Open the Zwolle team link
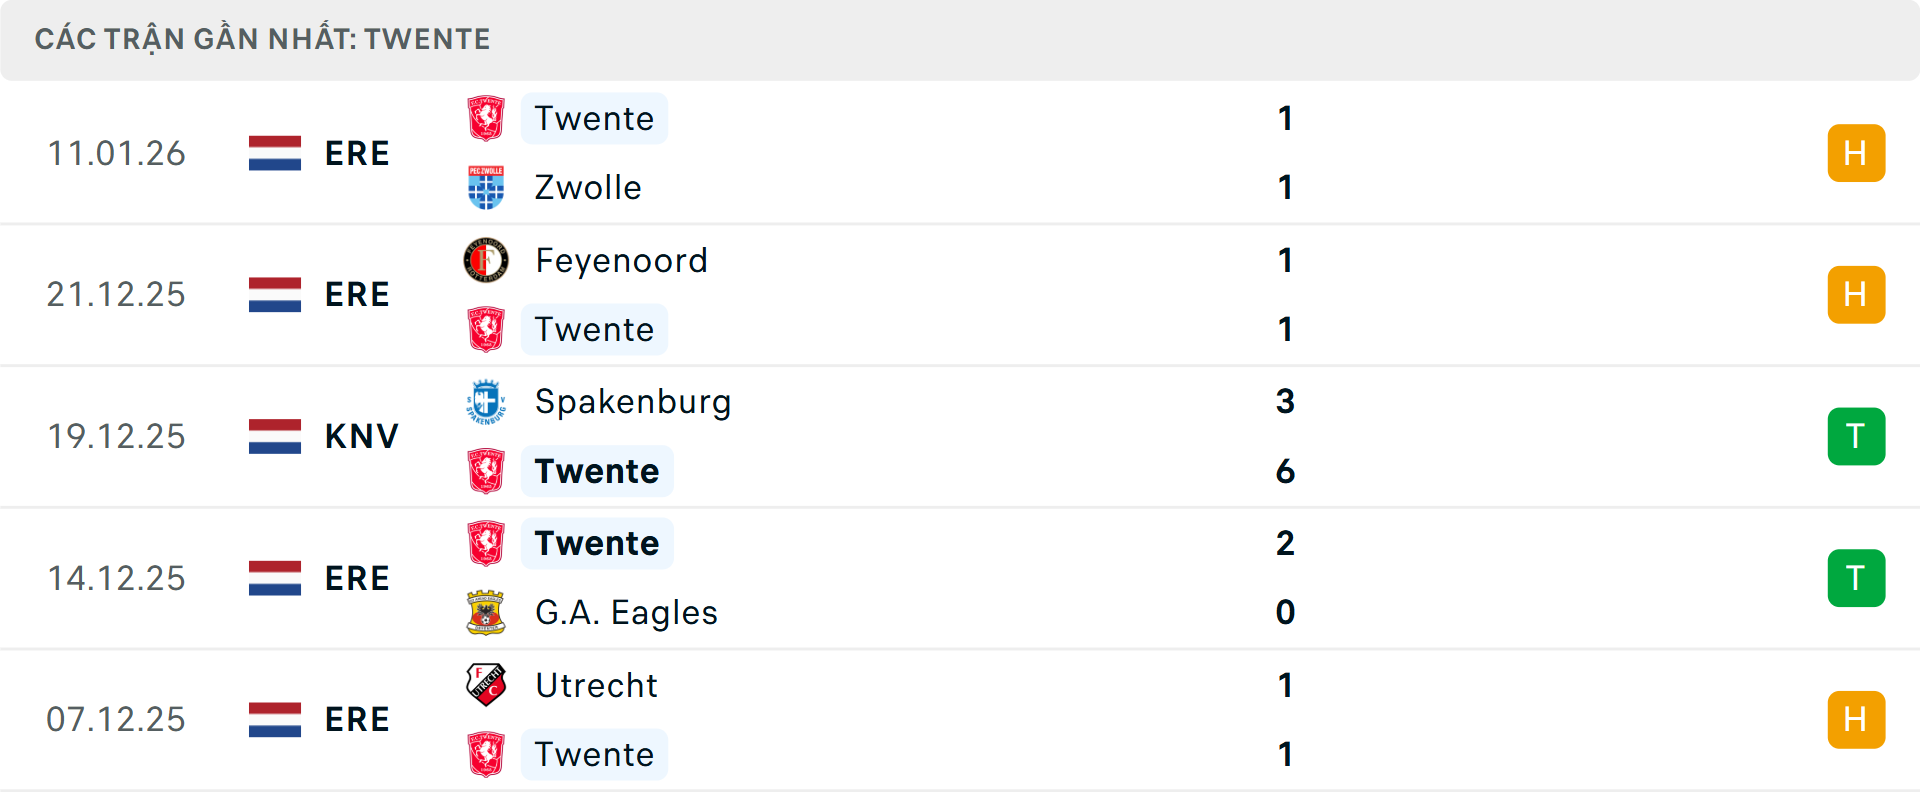Image resolution: width=1920 pixels, height=792 pixels. [x=588, y=188]
